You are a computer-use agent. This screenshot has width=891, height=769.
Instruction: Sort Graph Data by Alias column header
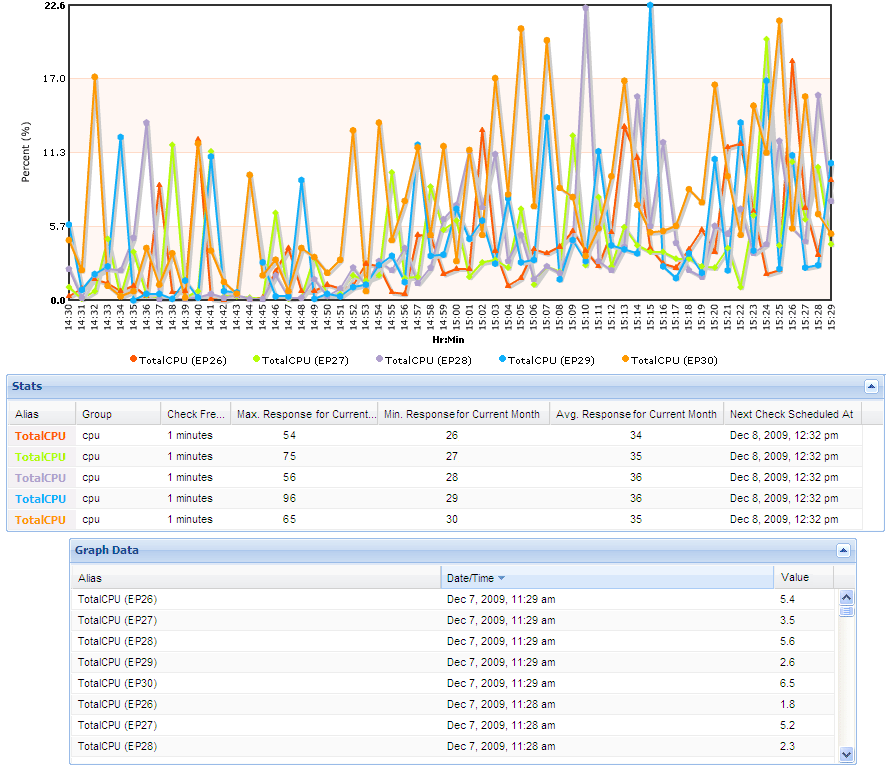click(x=256, y=578)
